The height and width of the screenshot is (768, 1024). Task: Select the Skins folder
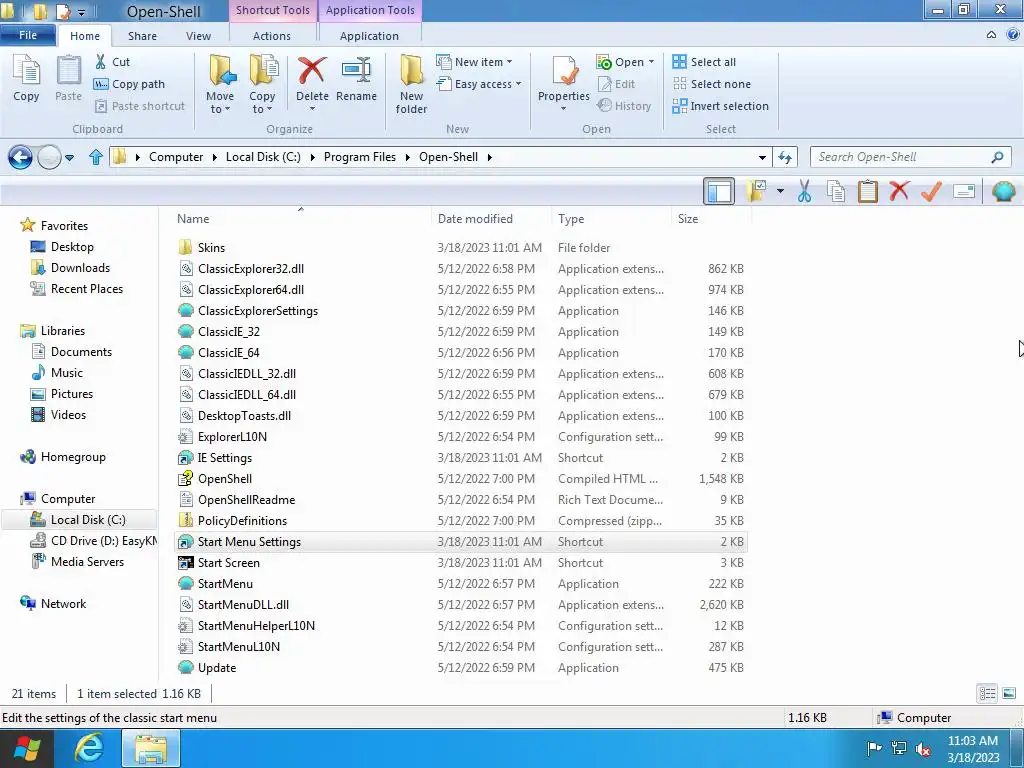coord(460,248)
